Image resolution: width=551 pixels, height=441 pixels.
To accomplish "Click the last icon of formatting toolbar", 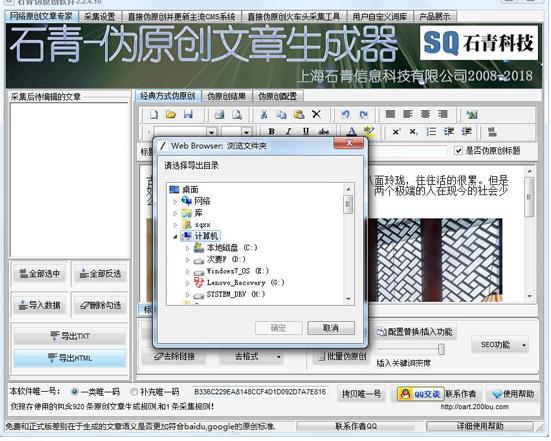I will click(492, 132).
